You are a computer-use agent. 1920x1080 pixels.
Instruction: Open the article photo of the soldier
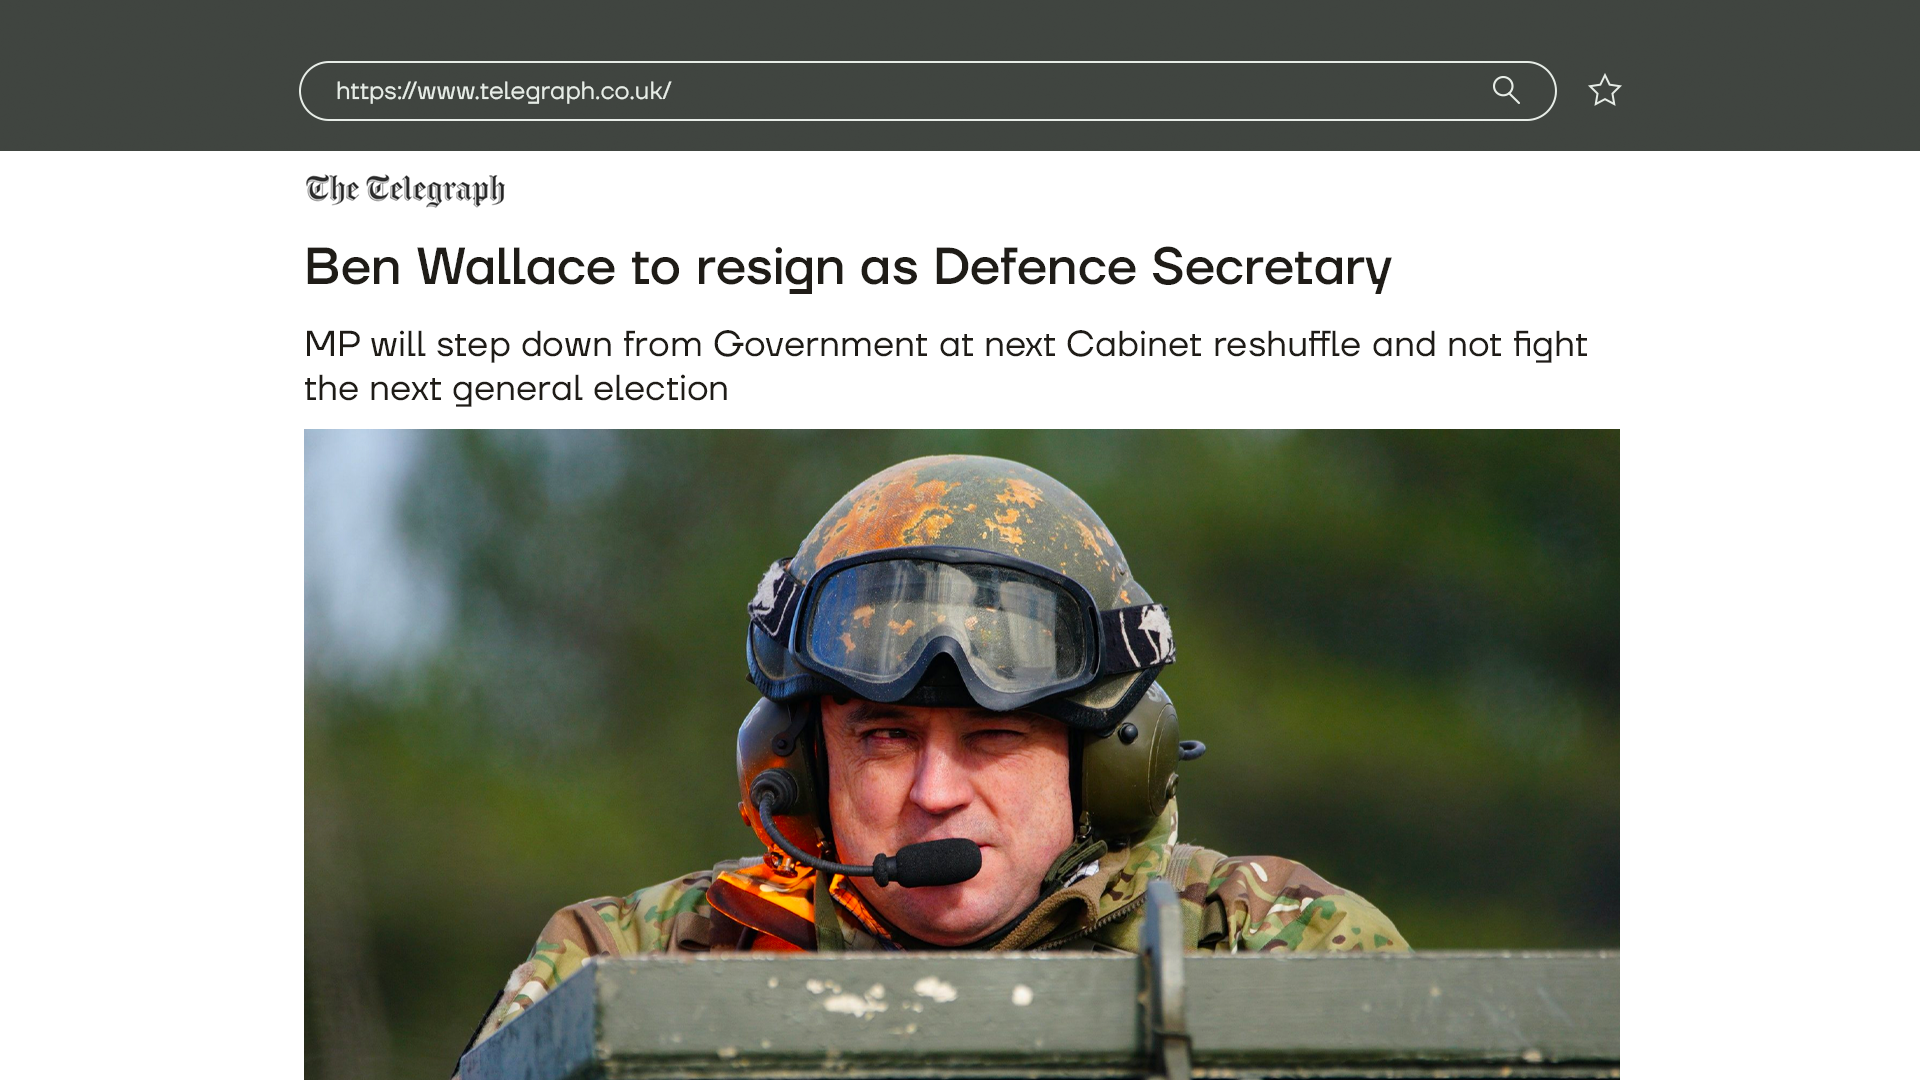(961, 754)
